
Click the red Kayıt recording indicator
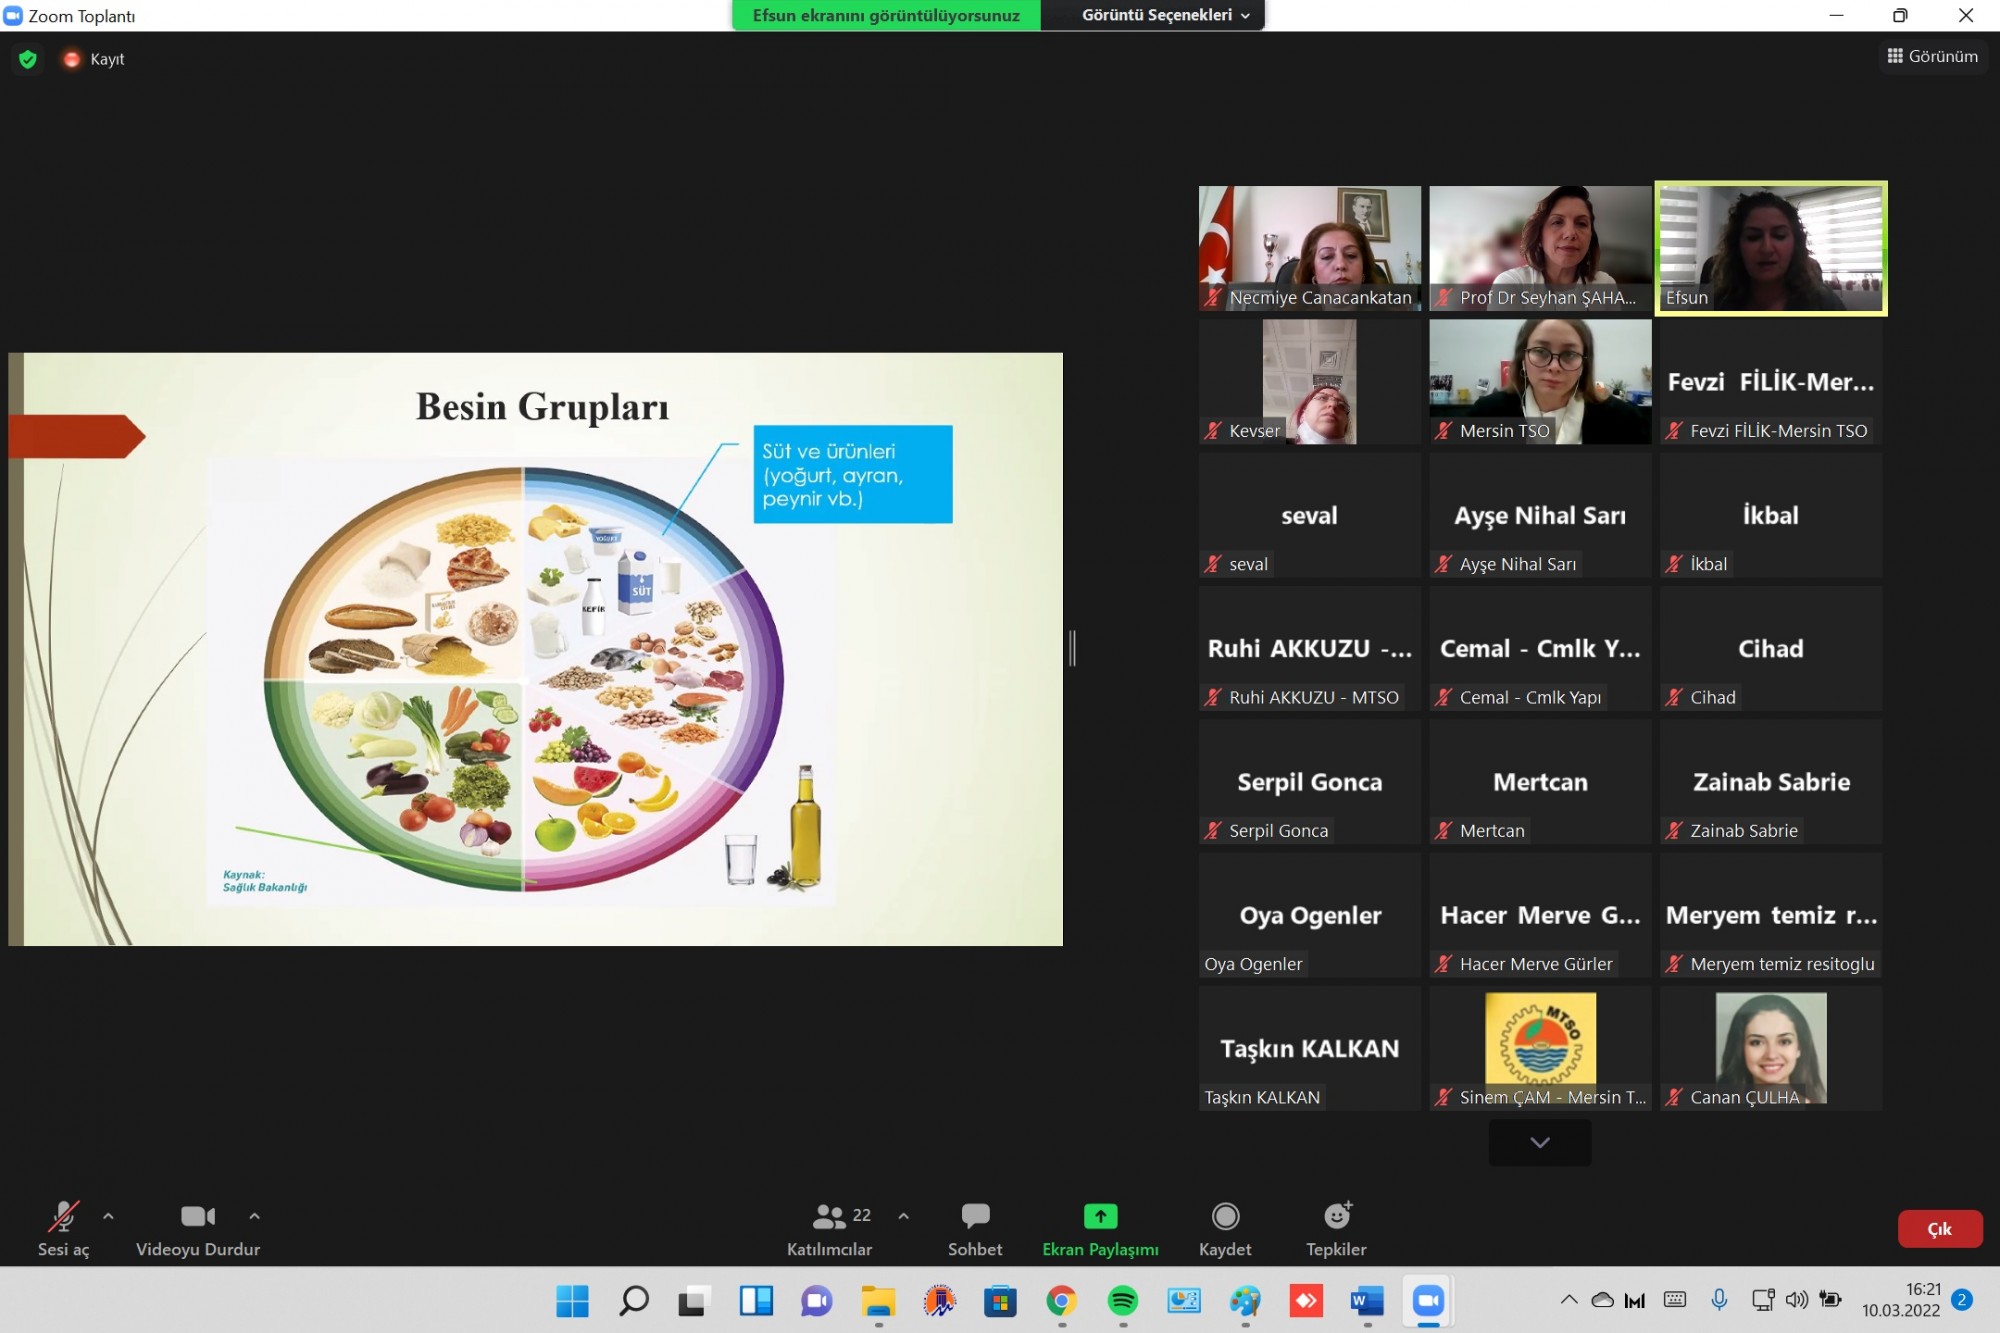72,59
